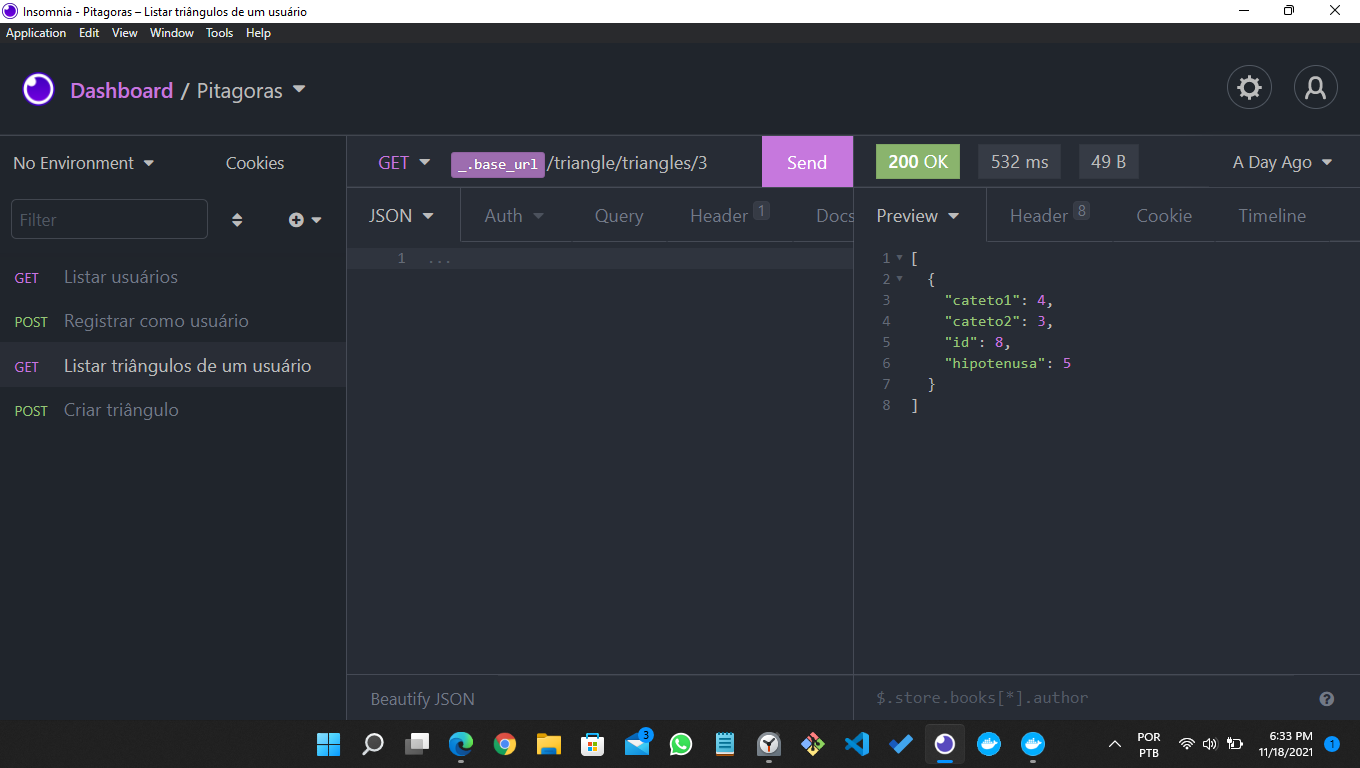Click Beautify JSON
This screenshot has height=768, width=1360.
click(421, 698)
